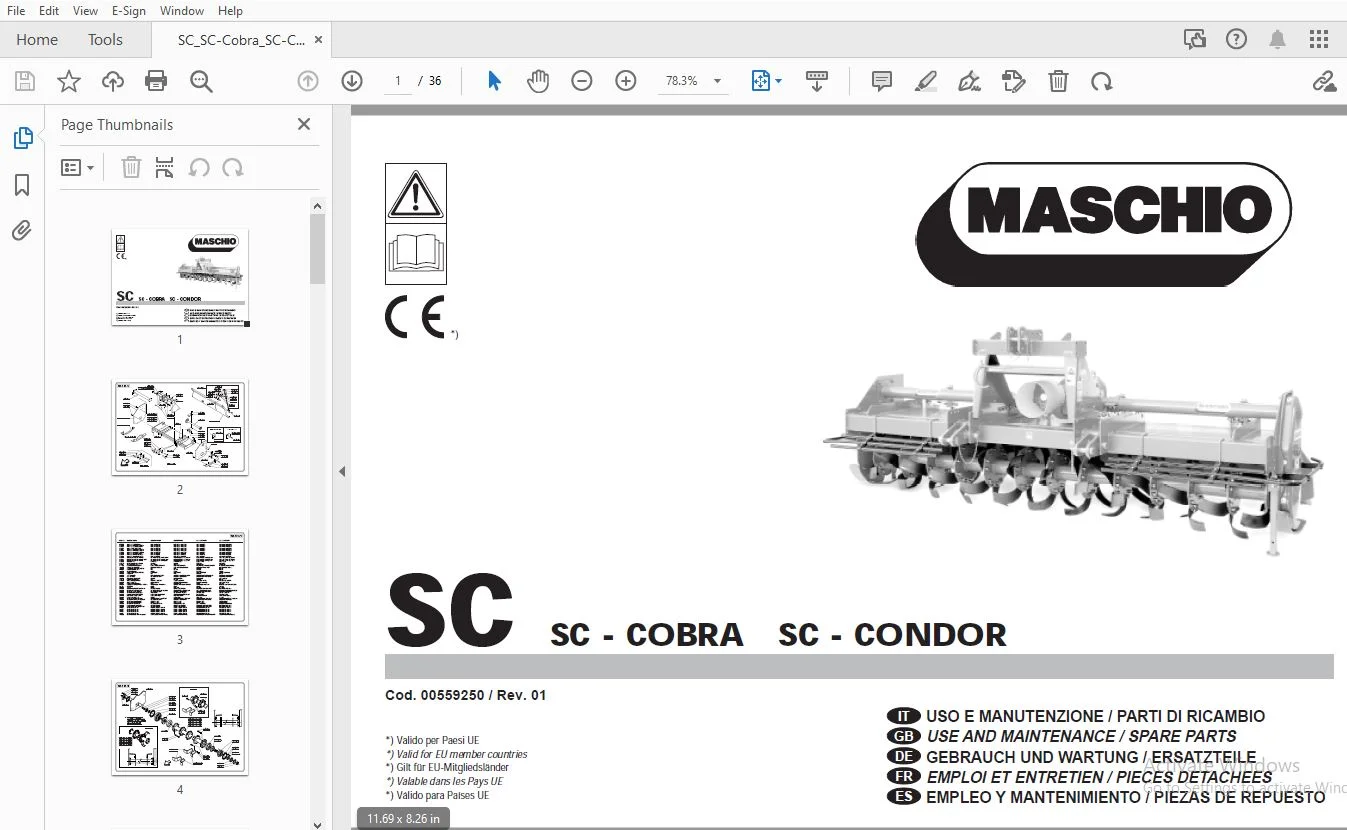Click the Delete trash icon in main toolbar
This screenshot has height=830, width=1347.
click(x=1058, y=81)
